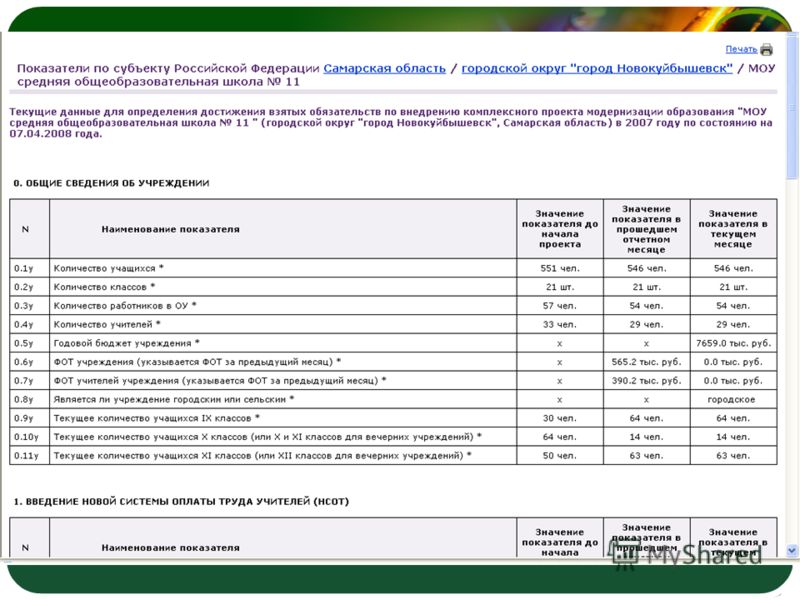Viewport: 800px width, 600px height.
Task: Click the row label "Годовой бюджет учреждения *"
Action: pos(127,343)
